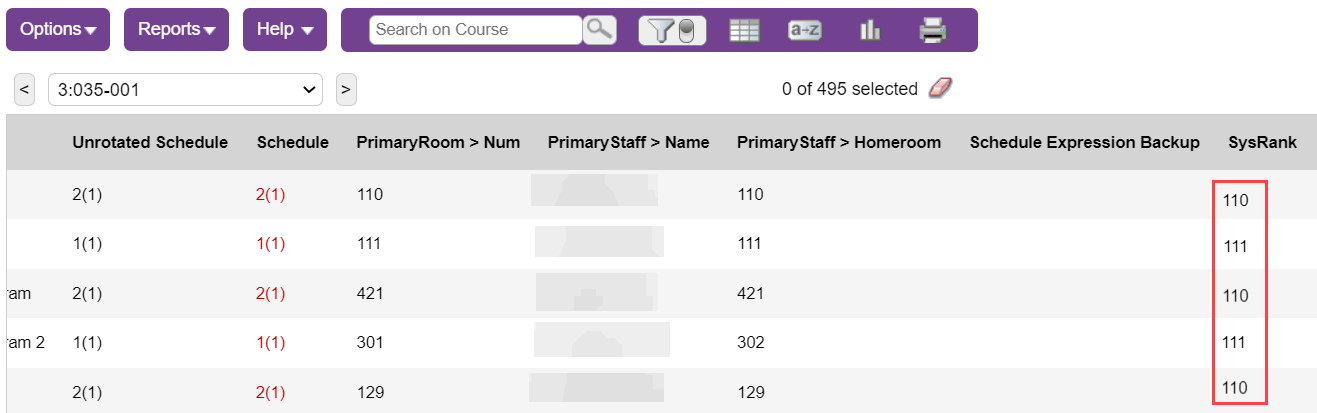Click the PrimaryRoom > Num column header
Screen dimensions: 1317x413
(x=438, y=142)
